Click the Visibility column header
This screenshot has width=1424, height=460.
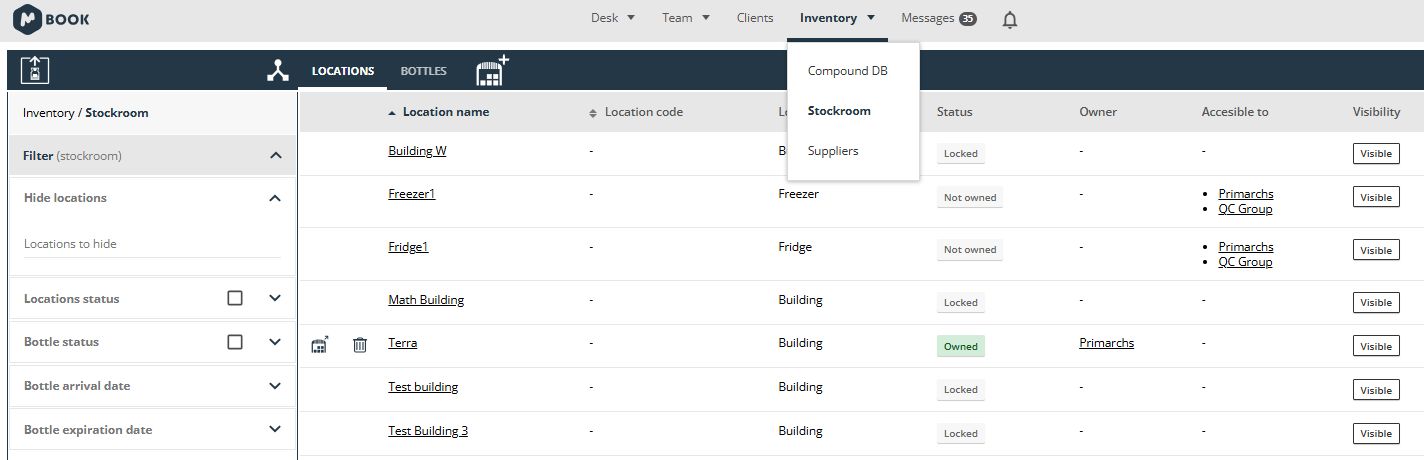click(x=1376, y=112)
